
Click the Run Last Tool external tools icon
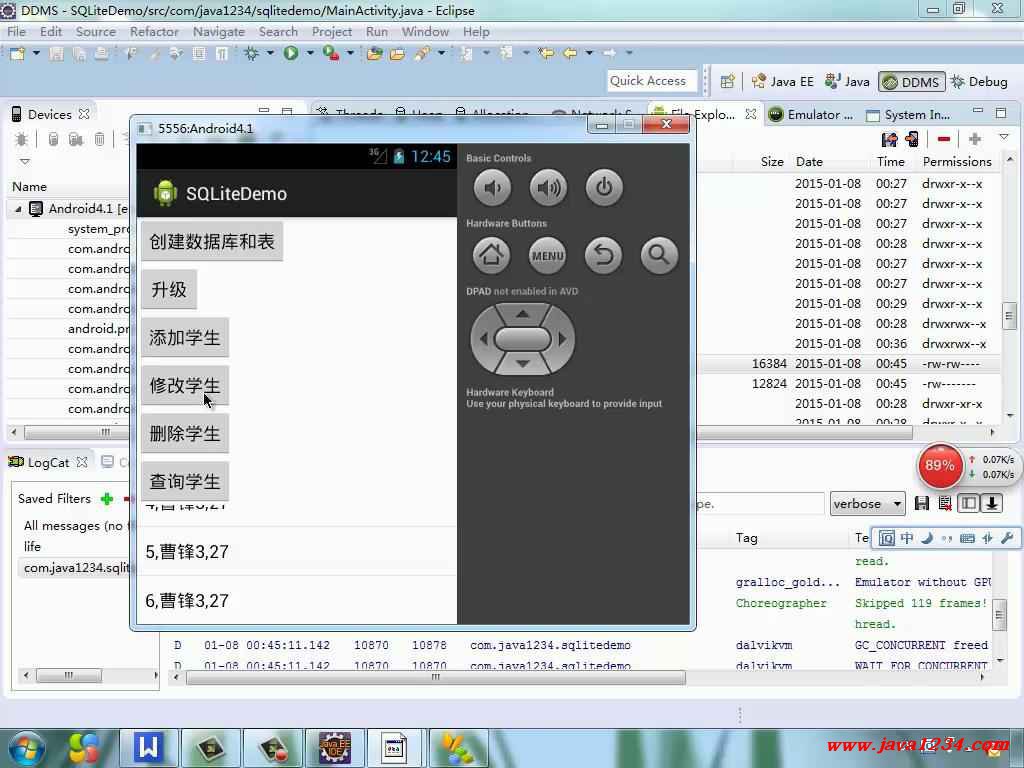point(330,54)
